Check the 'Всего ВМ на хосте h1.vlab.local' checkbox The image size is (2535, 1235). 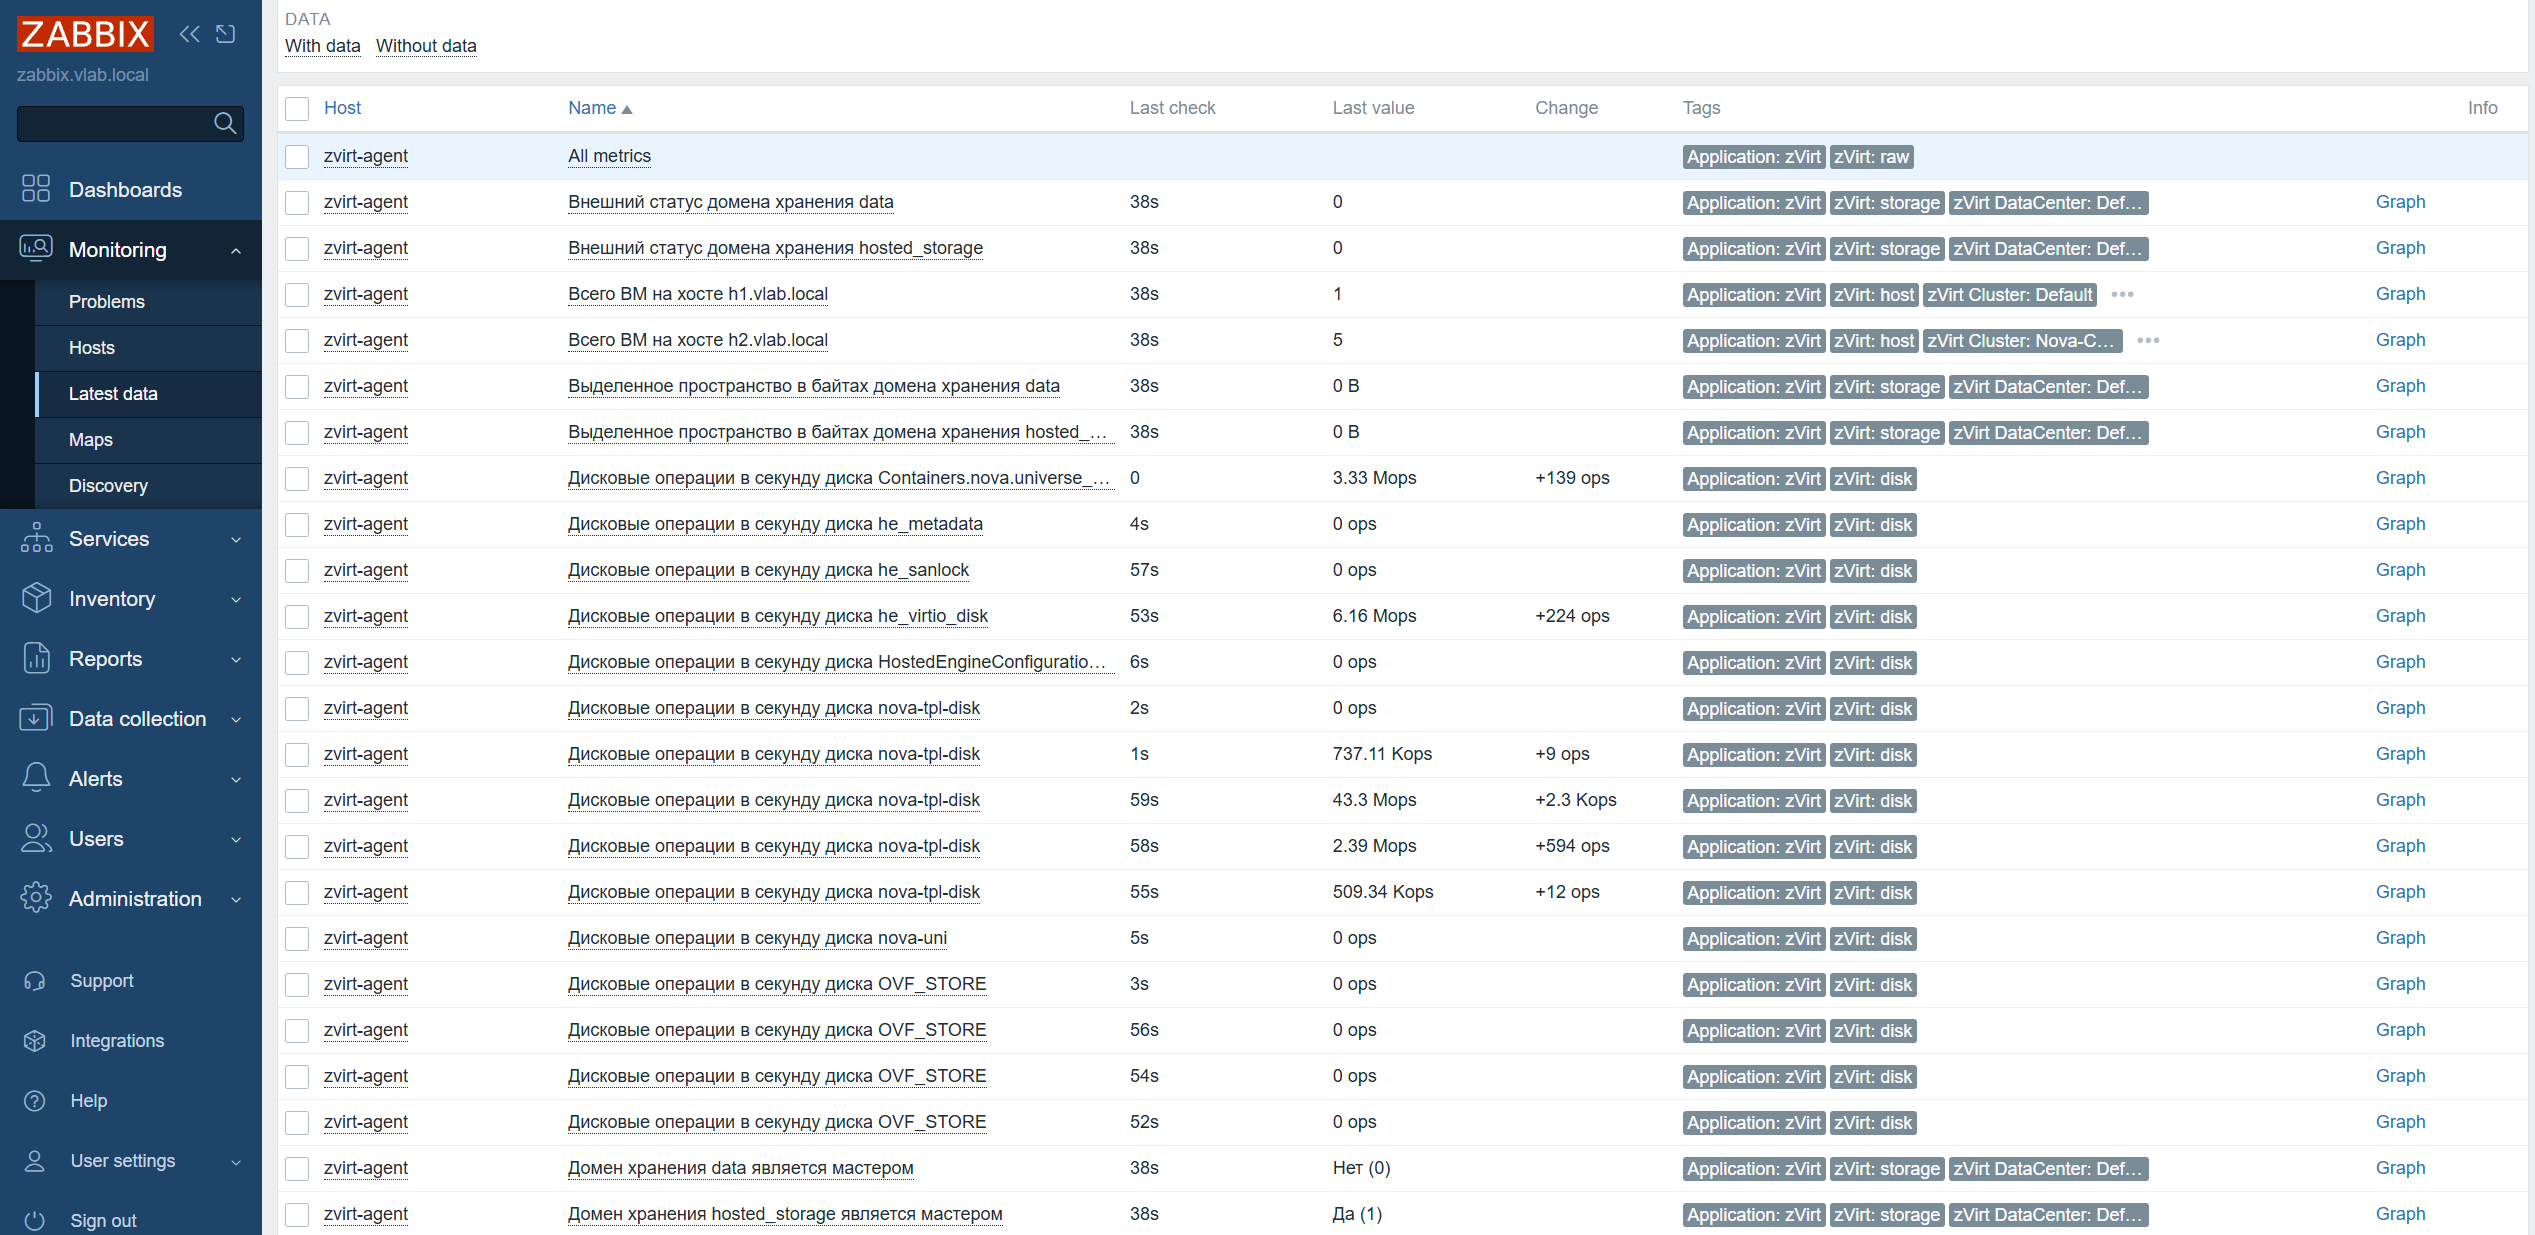[x=297, y=294]
